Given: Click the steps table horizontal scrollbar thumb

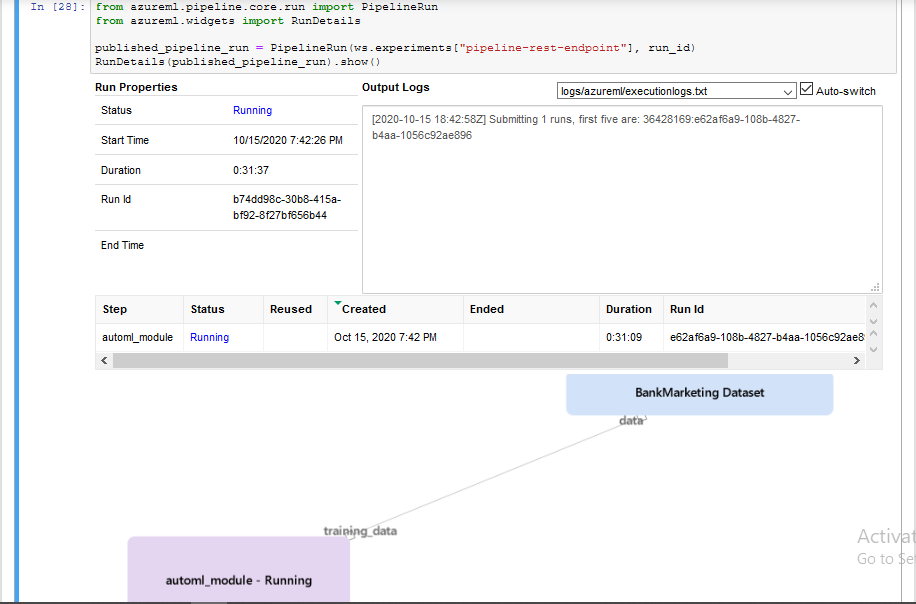Looking at the screenshot, I should point(420,360).
